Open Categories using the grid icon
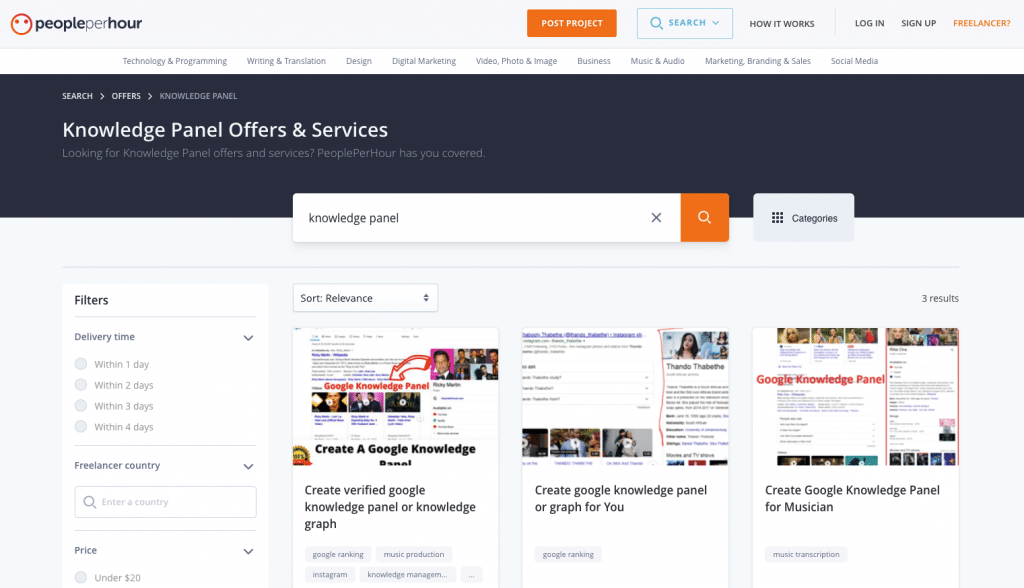The width and height of the screenshot is (1024, 588). (778, 217)
